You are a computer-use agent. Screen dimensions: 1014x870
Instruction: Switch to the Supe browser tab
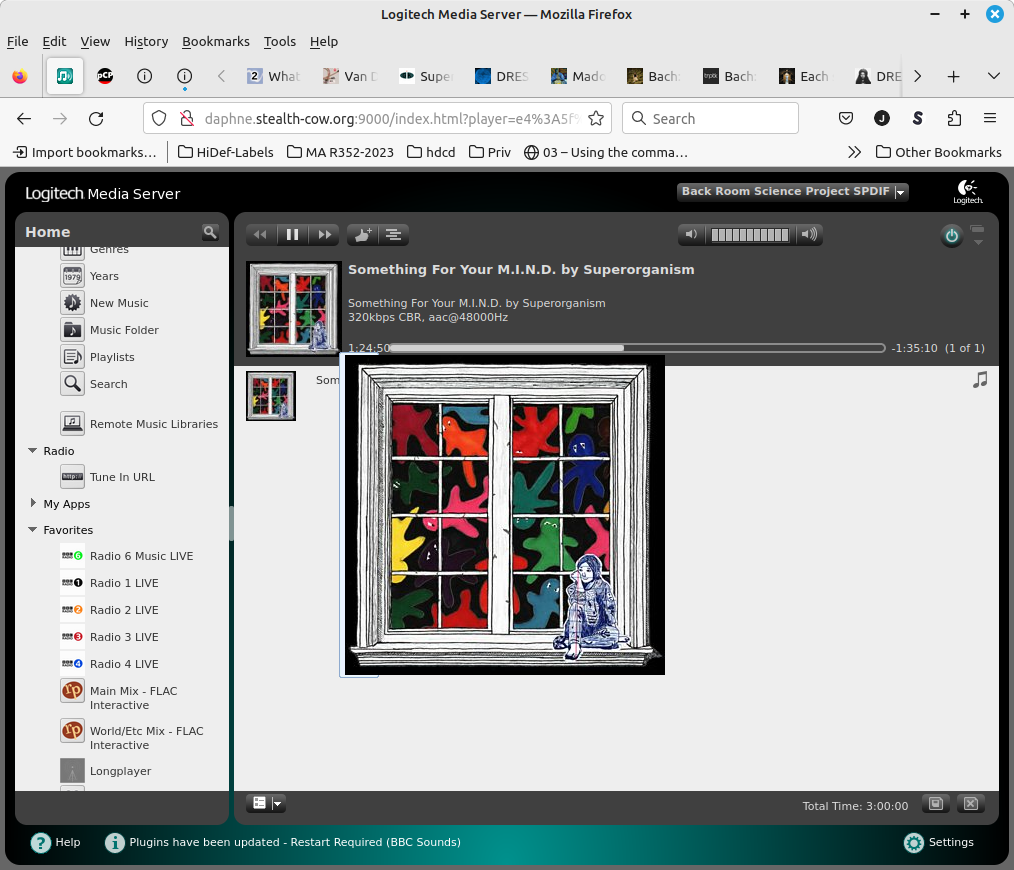pyautogui.click(x=427, y=76)
